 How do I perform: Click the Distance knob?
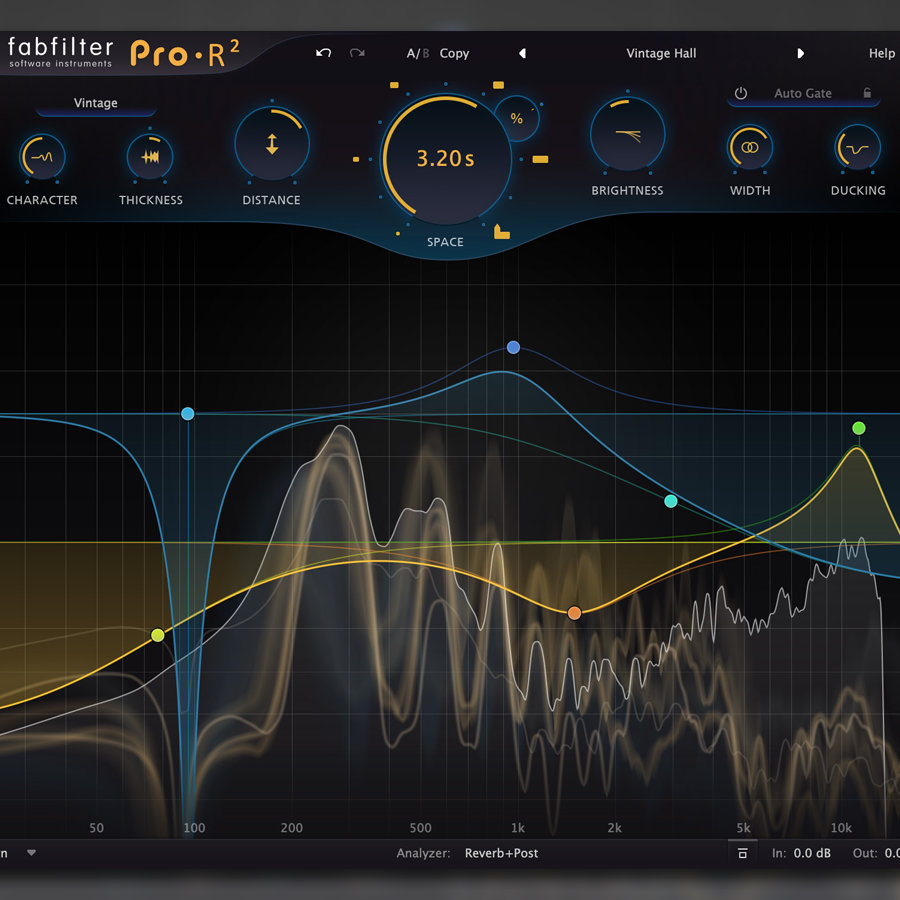point(272,143)
